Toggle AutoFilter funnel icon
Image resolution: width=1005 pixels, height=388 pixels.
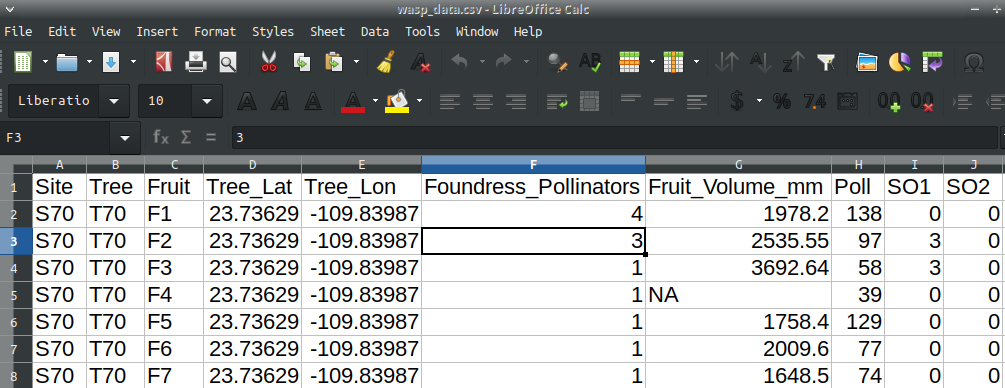tap(826, 62)
